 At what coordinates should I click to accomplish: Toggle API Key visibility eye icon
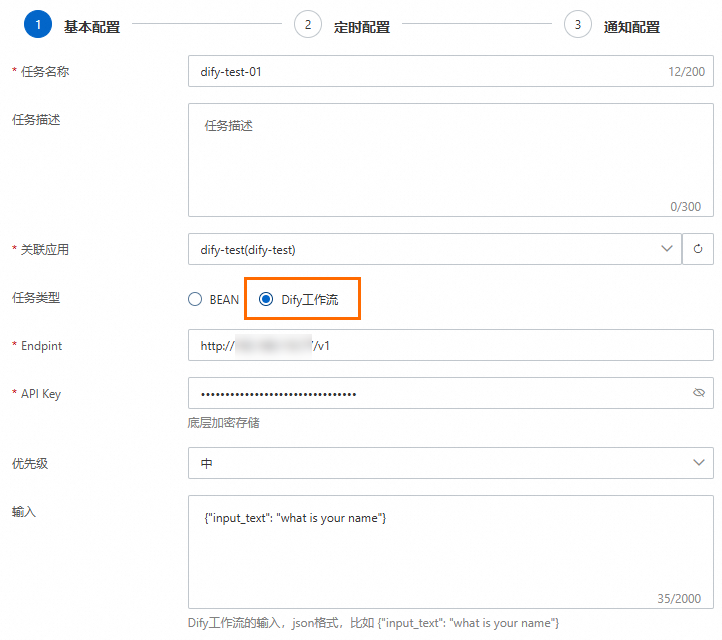pyautogui.click(x=699, y=393)
